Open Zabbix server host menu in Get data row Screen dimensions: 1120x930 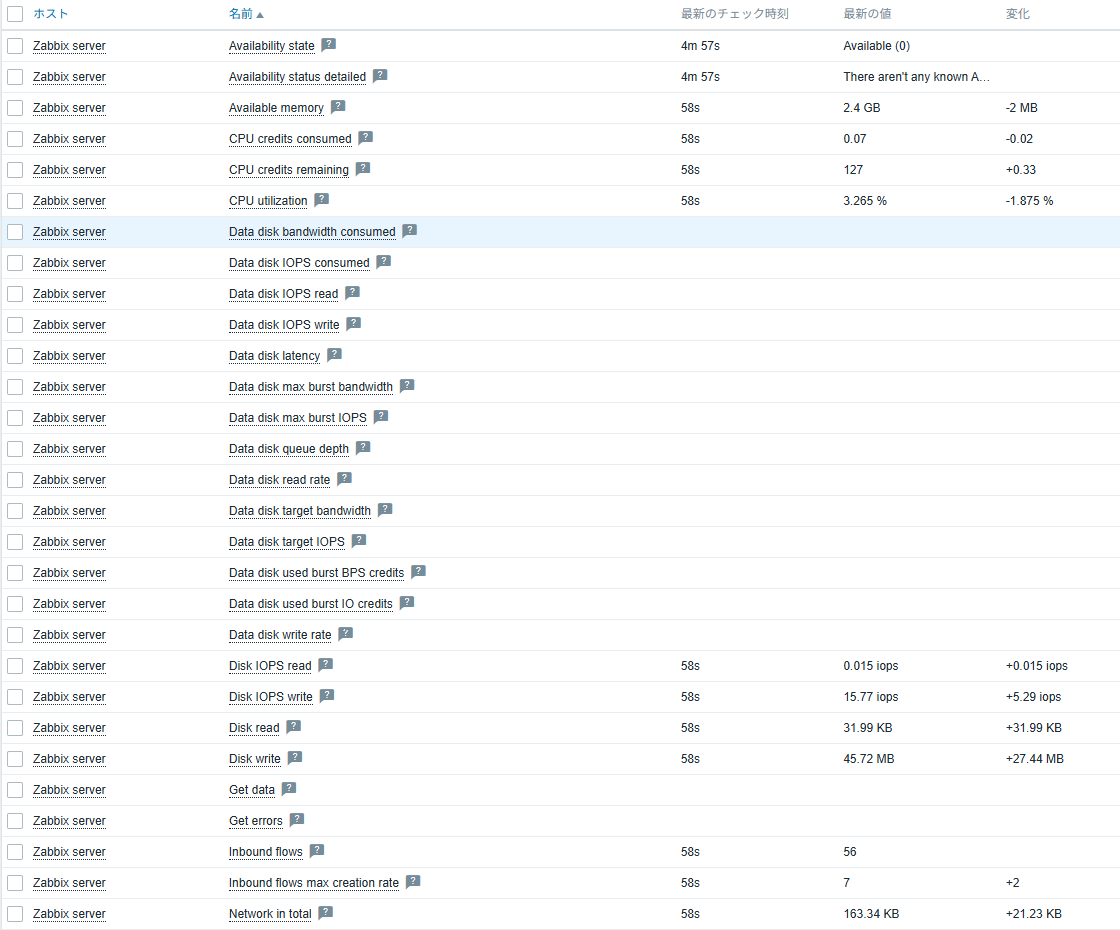[x=69, y=790]
